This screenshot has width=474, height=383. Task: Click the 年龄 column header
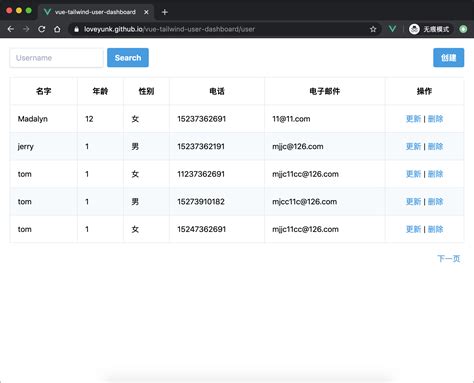coord(100,91)
